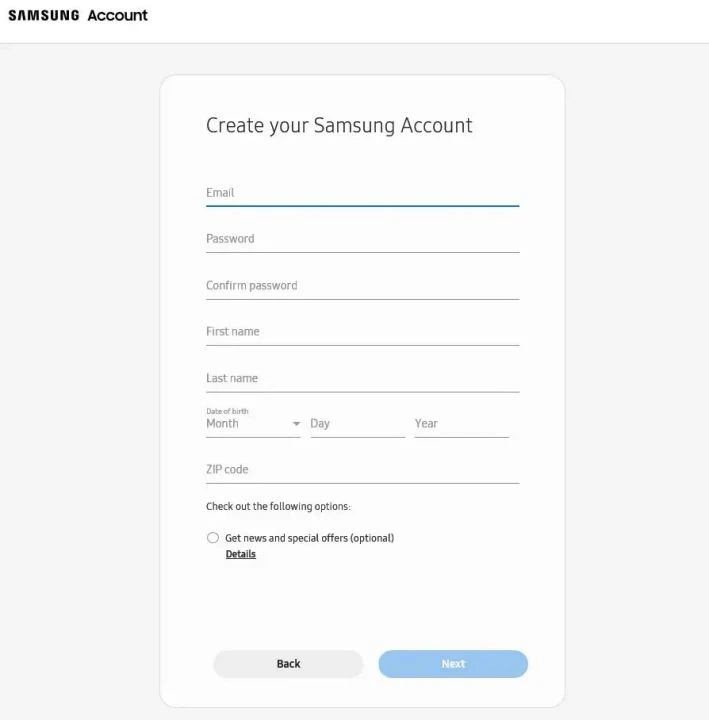This screenshot has width=709, height=720.
Task: Click the news and special offers label text
Action: [x=309, y=538]
